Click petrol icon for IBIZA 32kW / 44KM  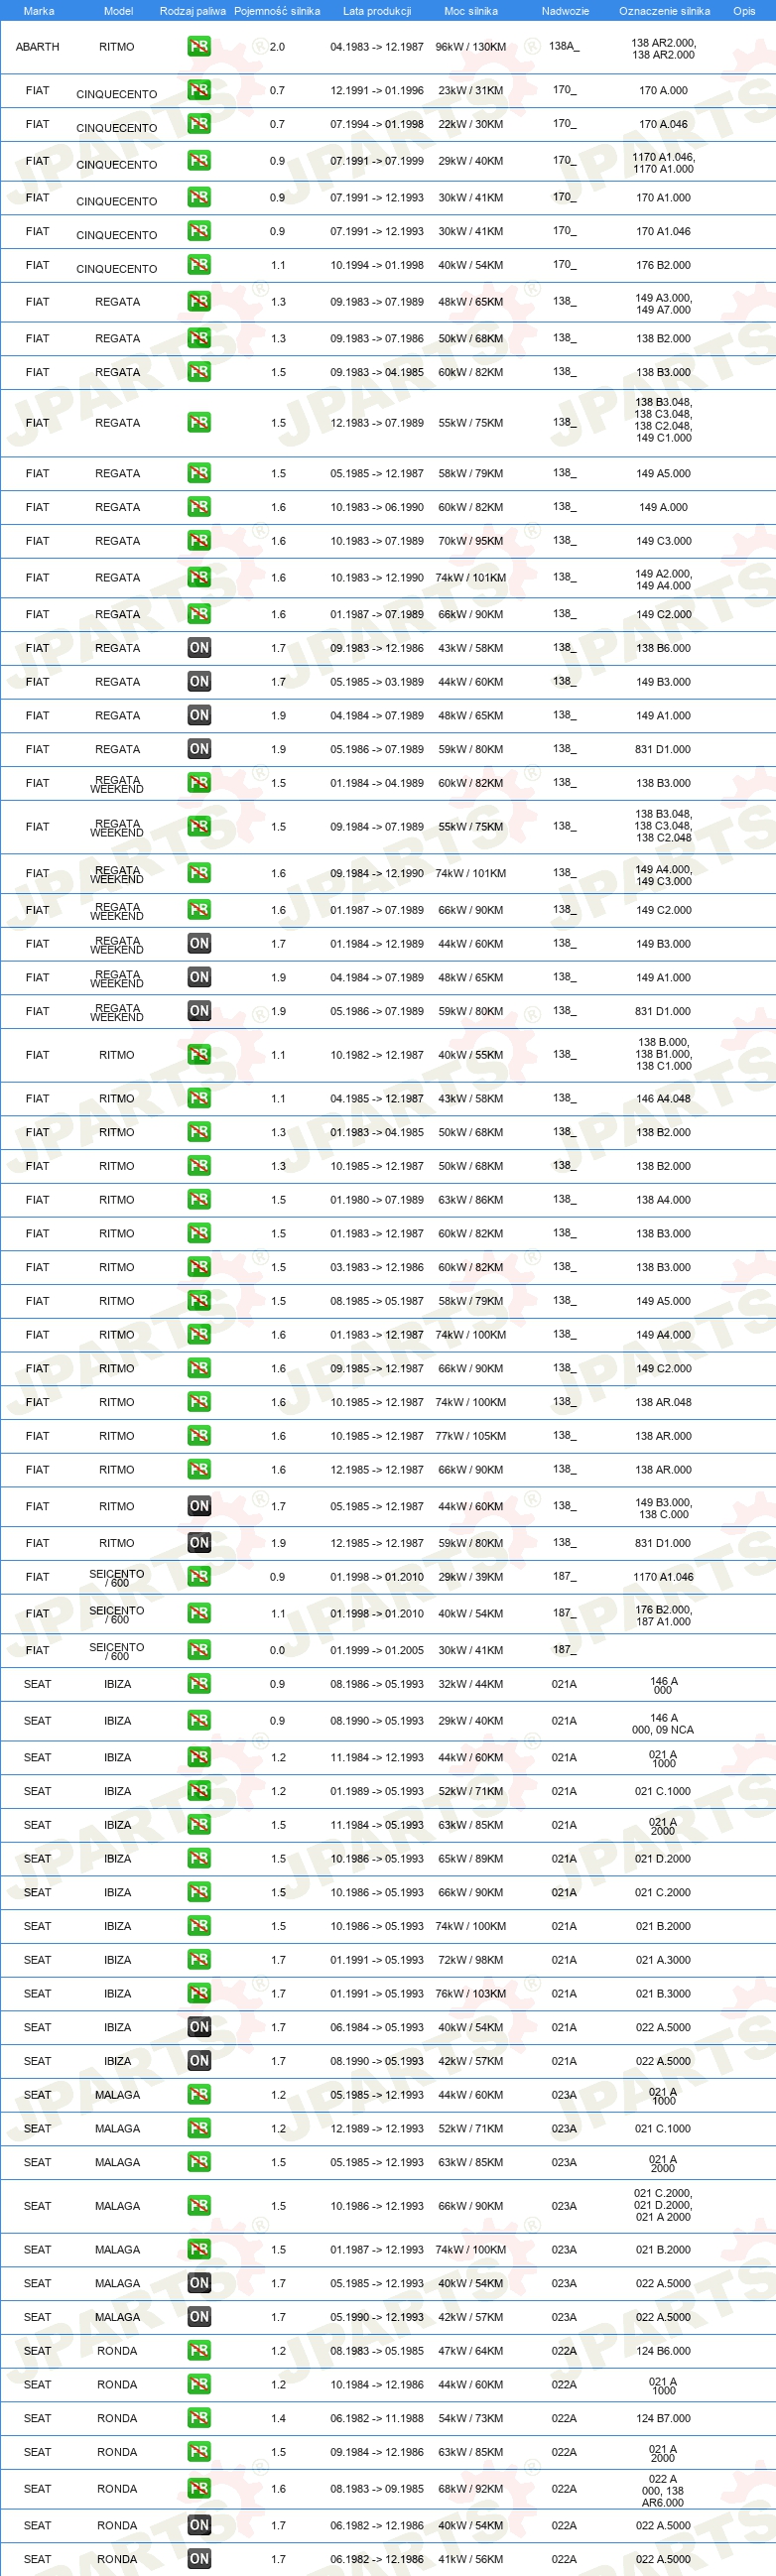click(199, 1684)
